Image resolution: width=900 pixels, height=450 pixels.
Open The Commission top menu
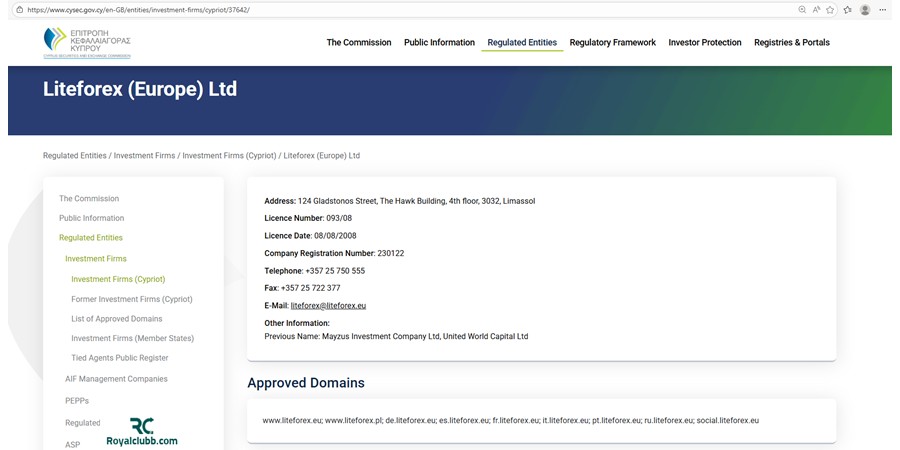tap(359, 42)
